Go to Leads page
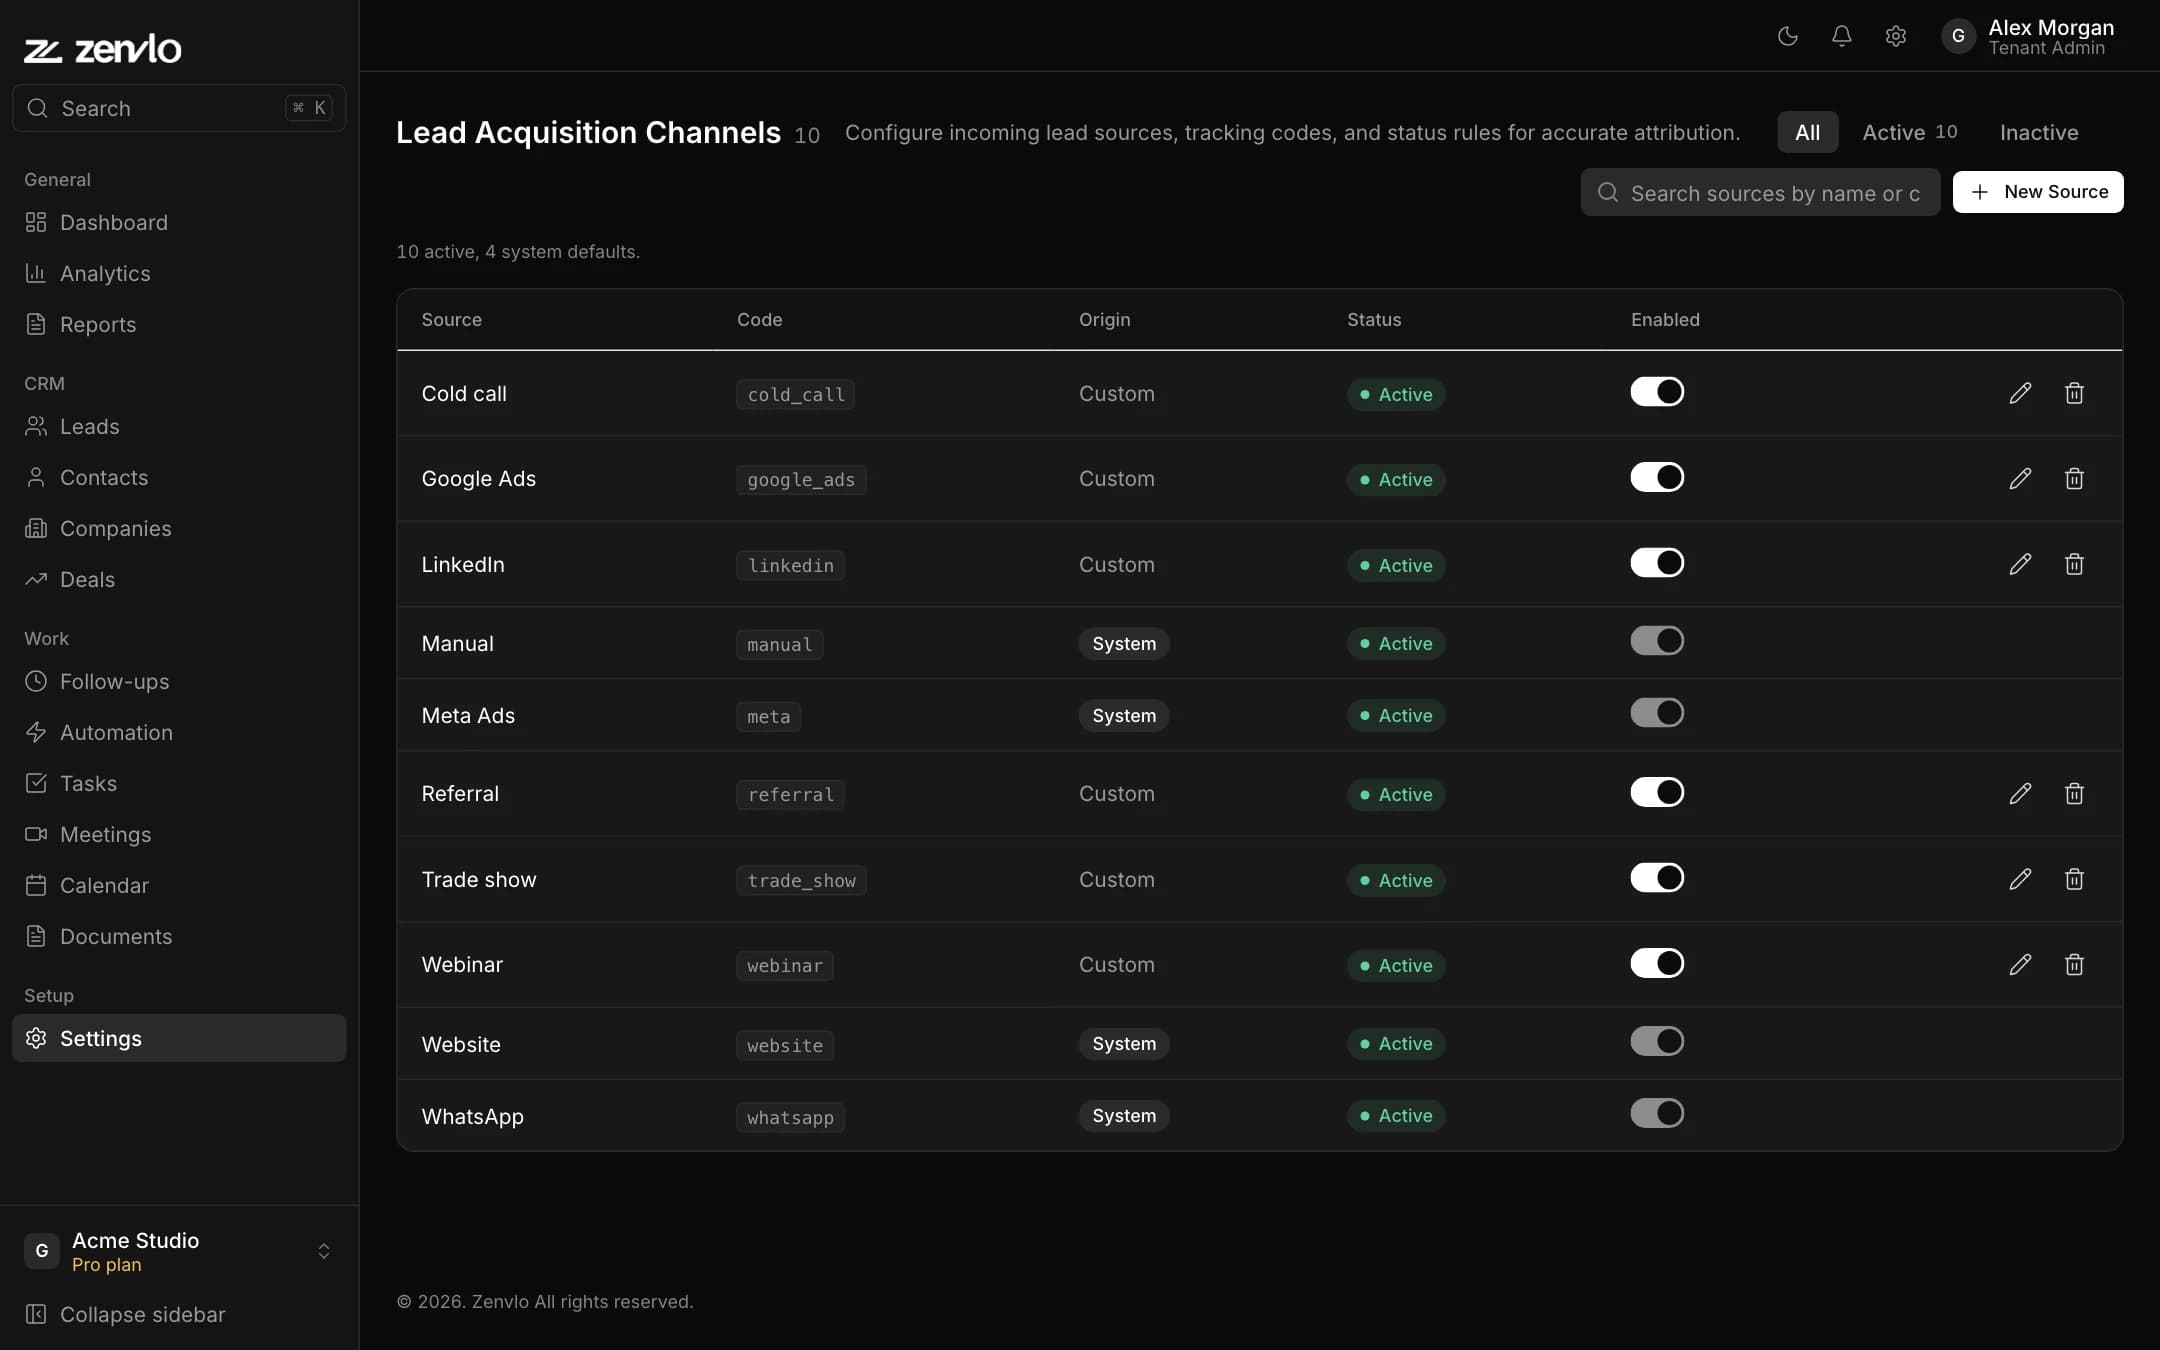The height and width of the screenshot is (1350, 2160). [179, 426]
